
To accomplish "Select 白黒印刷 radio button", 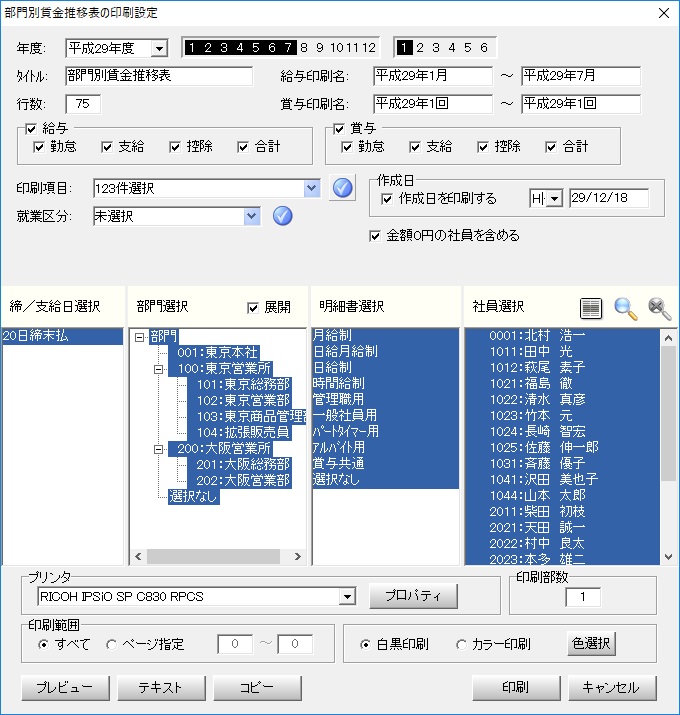I will coord(365,644).
